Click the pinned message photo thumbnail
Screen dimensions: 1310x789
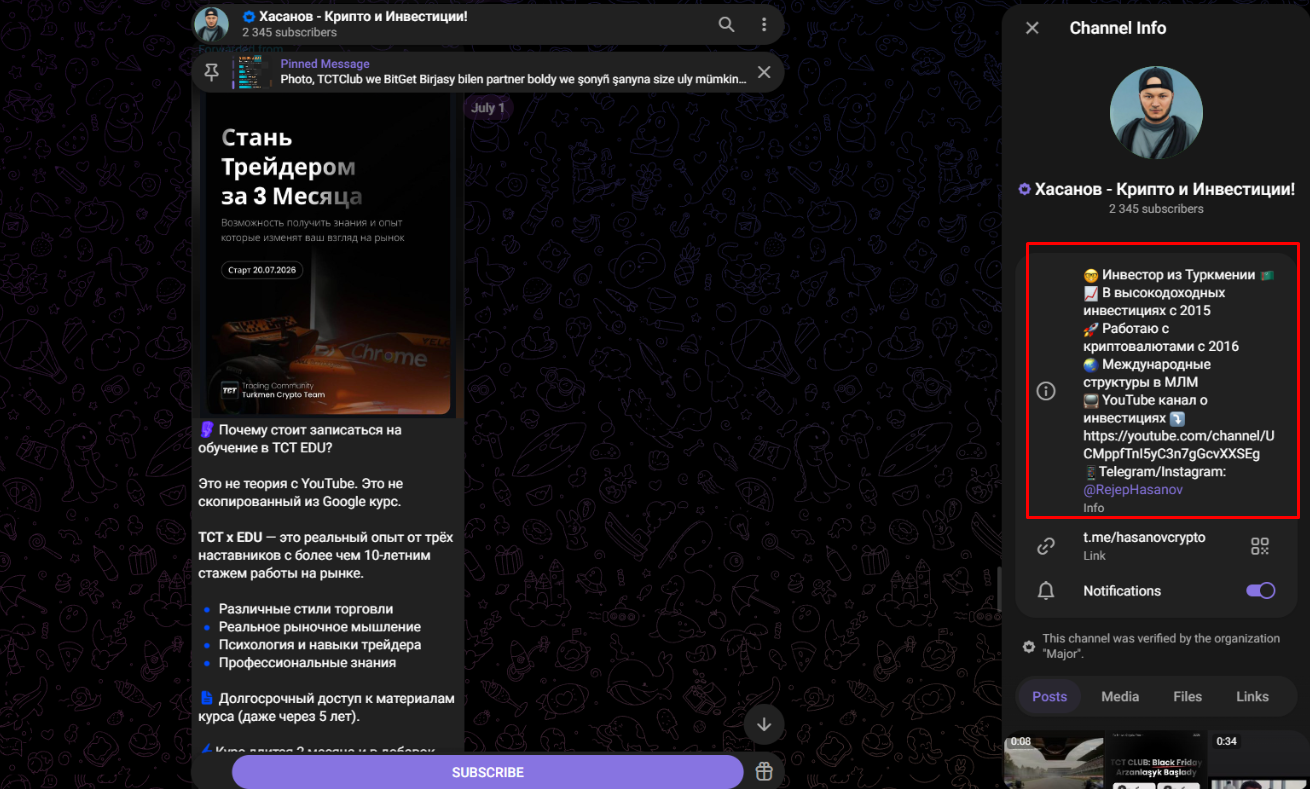click(251, 72)
